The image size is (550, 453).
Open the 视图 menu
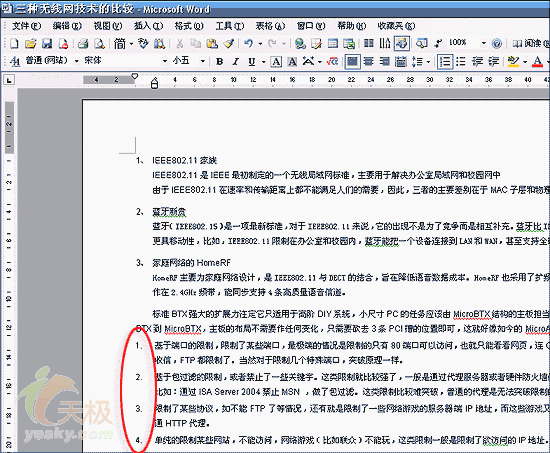point(108,26)
